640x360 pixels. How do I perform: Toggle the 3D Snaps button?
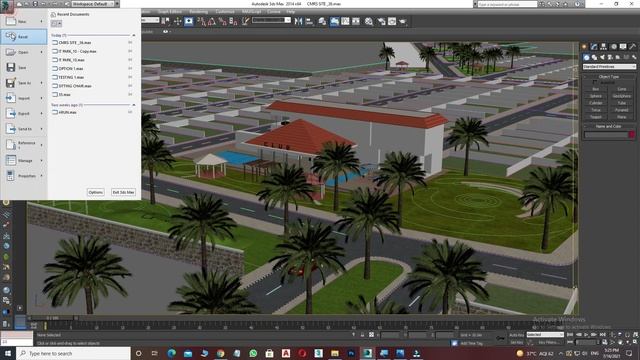pyautogui.click(x=202, y=21)
